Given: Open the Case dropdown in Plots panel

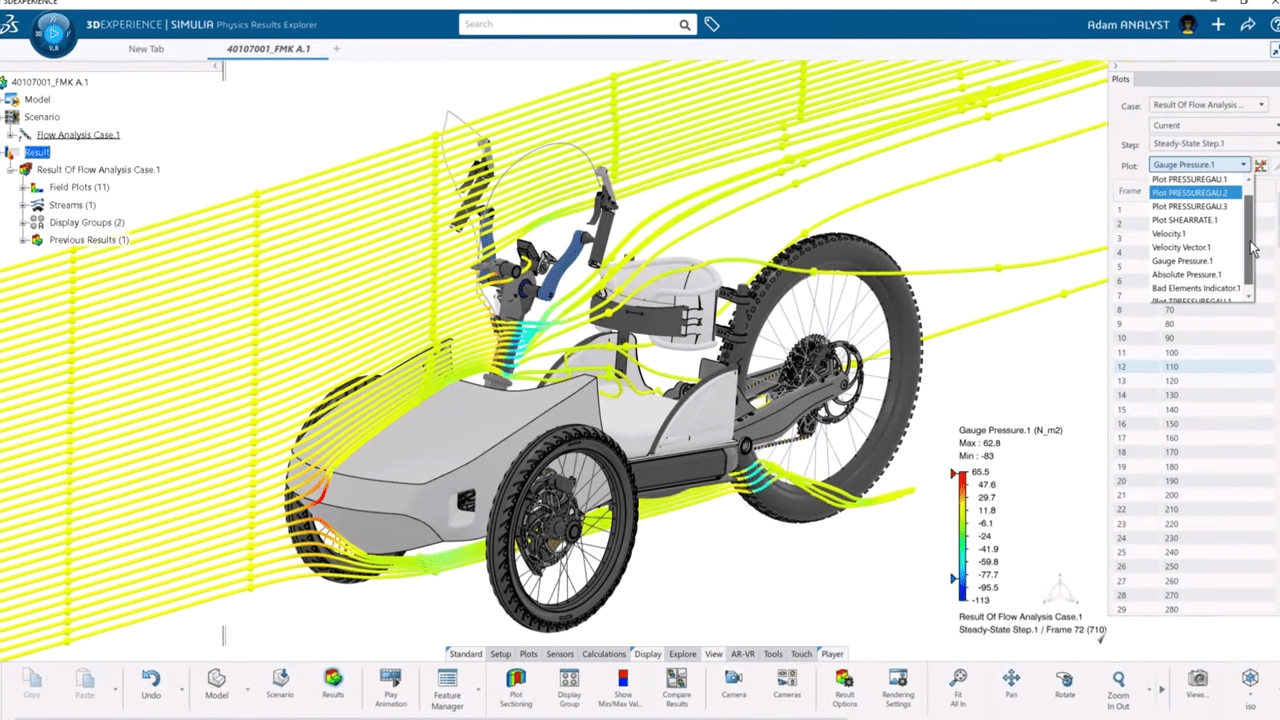Looking at the screenshot, I should coord(1208,105).
